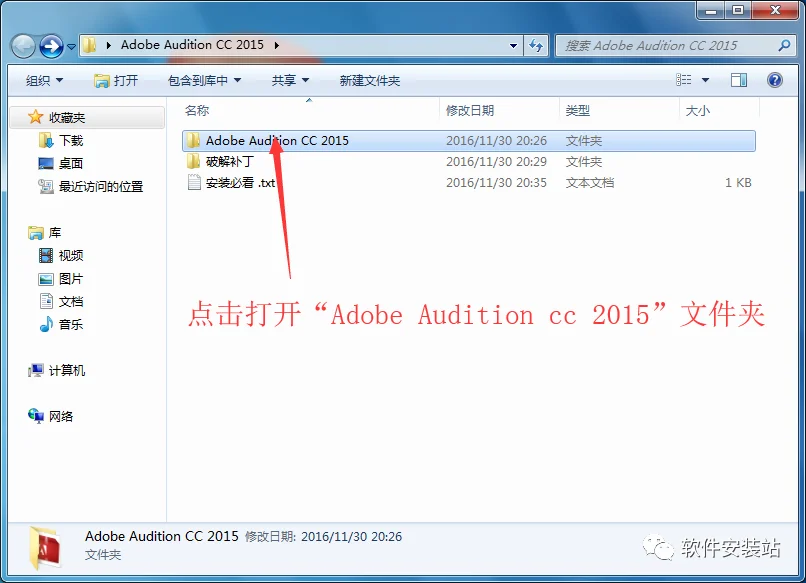806x583 pixels.
Task: Expand the breadcrumb arrow after Adobe Audition CC 2015
Action: 277,45
